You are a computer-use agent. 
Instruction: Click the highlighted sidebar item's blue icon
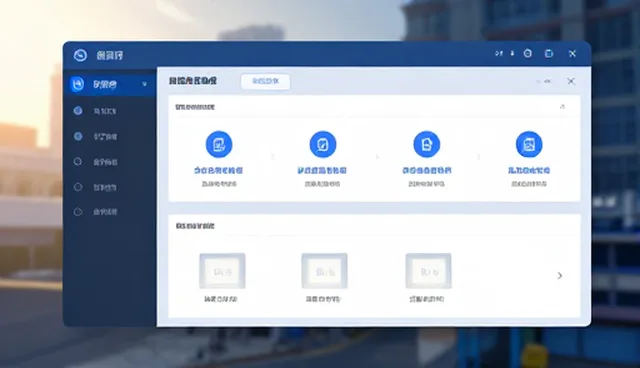77,84
